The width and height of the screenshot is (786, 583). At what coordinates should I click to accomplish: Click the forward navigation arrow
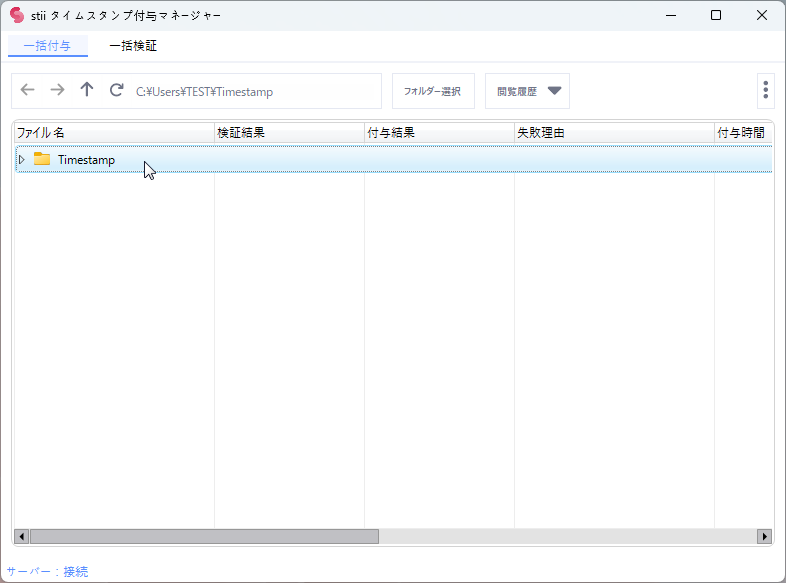coord(57,90)
